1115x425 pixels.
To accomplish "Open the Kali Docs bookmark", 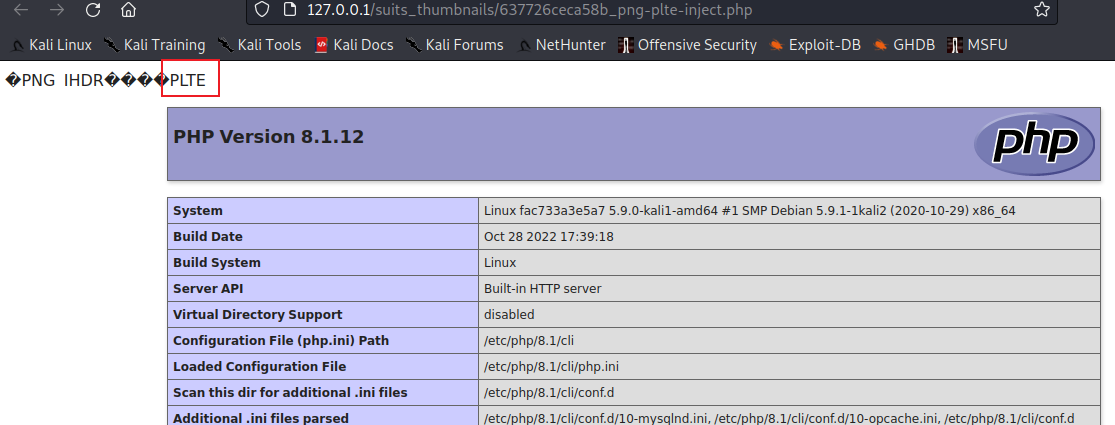I will [x=353, y=45].
